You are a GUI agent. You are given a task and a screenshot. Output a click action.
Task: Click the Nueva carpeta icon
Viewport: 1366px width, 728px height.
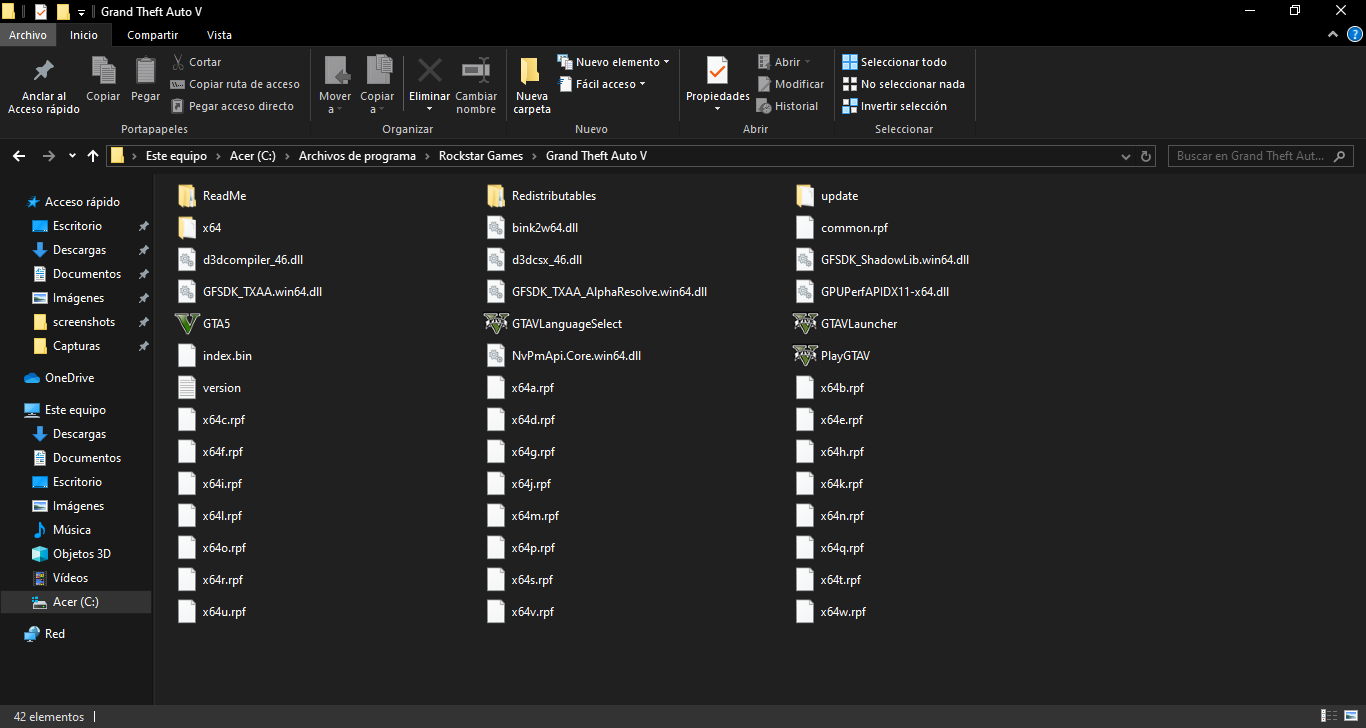(532, 72)
